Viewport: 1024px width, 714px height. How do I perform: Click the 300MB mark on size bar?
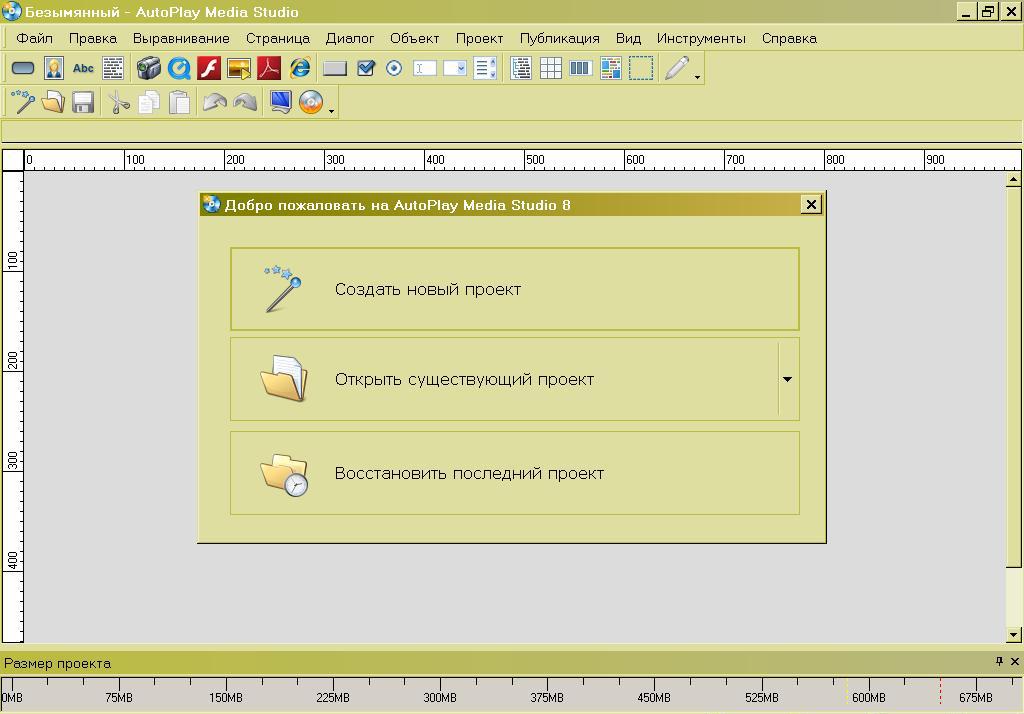[440, 698]
